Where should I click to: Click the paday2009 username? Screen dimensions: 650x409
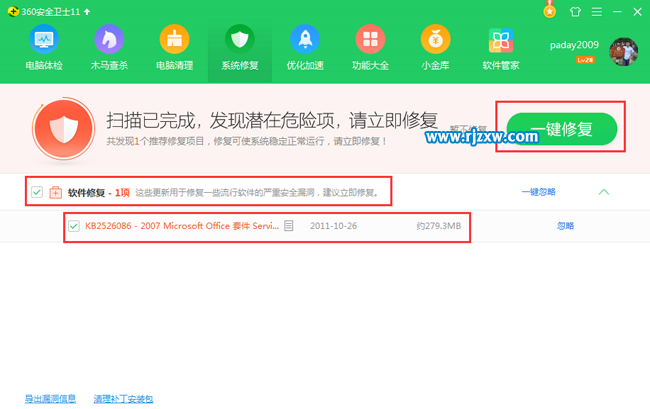(574, 45)
